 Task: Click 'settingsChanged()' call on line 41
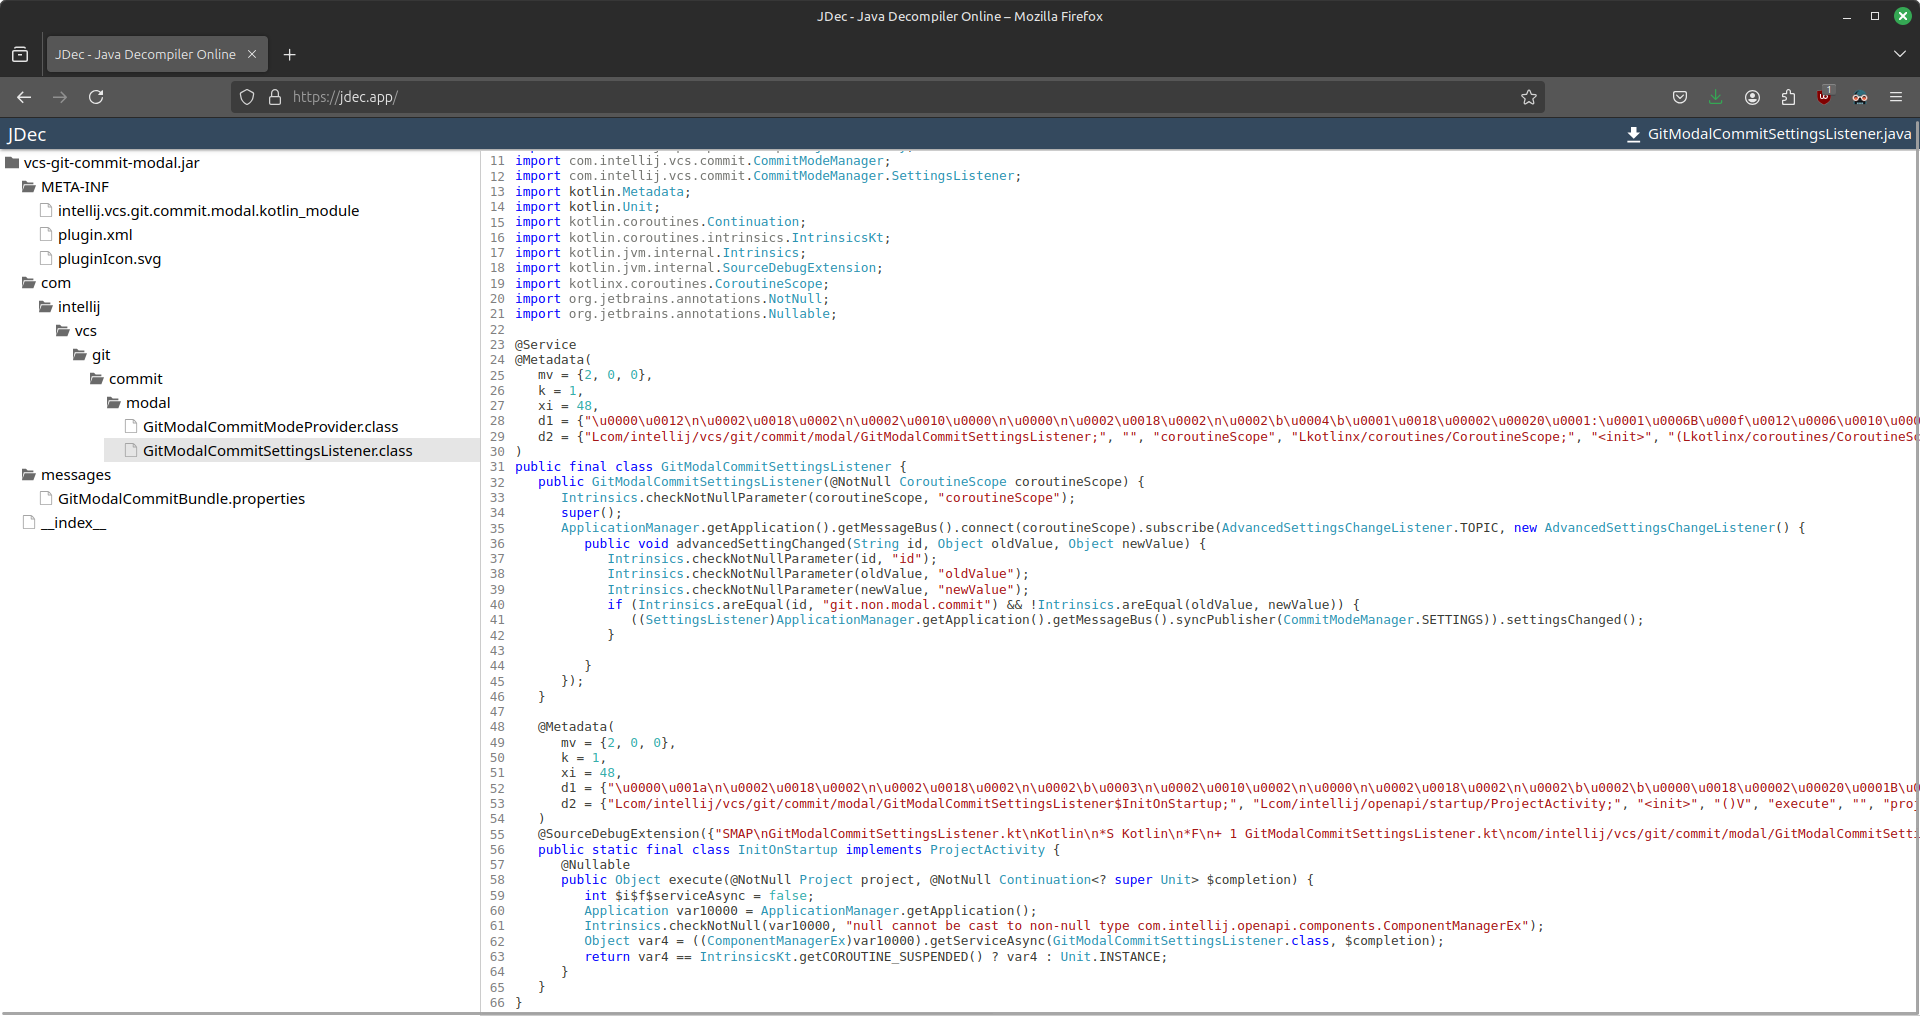coord(1571,620)
